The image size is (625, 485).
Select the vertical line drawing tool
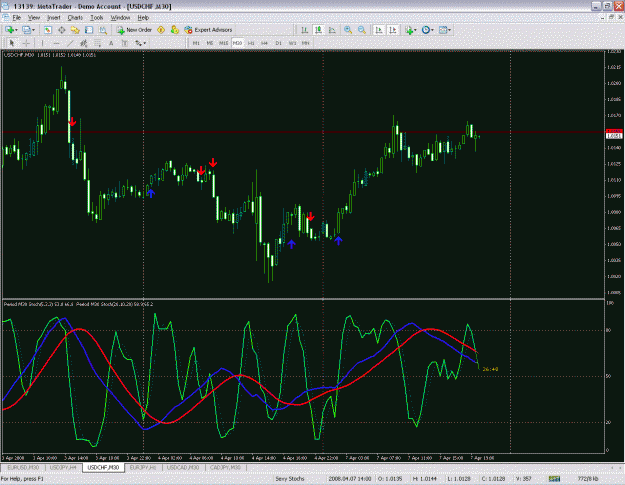pyautogui.click(x=43, y=43)
